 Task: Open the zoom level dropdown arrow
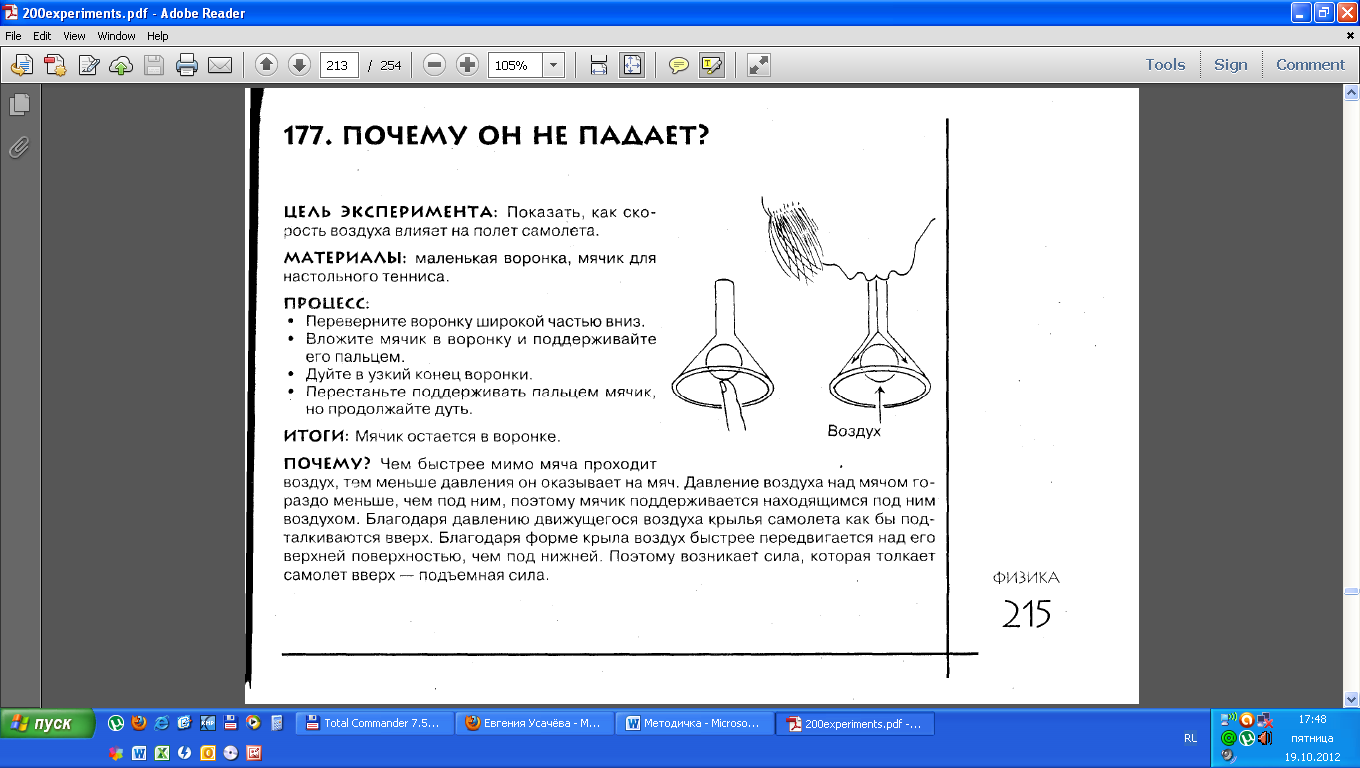(x=553, y=65)
